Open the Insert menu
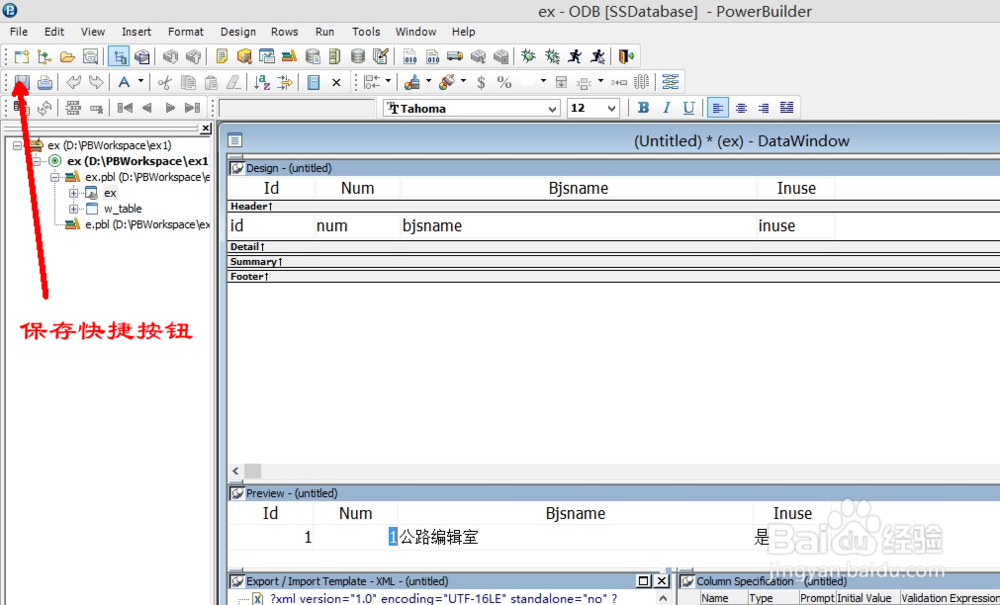The width and height of the screenshot is (1000, 605). [x=136, y=32]
